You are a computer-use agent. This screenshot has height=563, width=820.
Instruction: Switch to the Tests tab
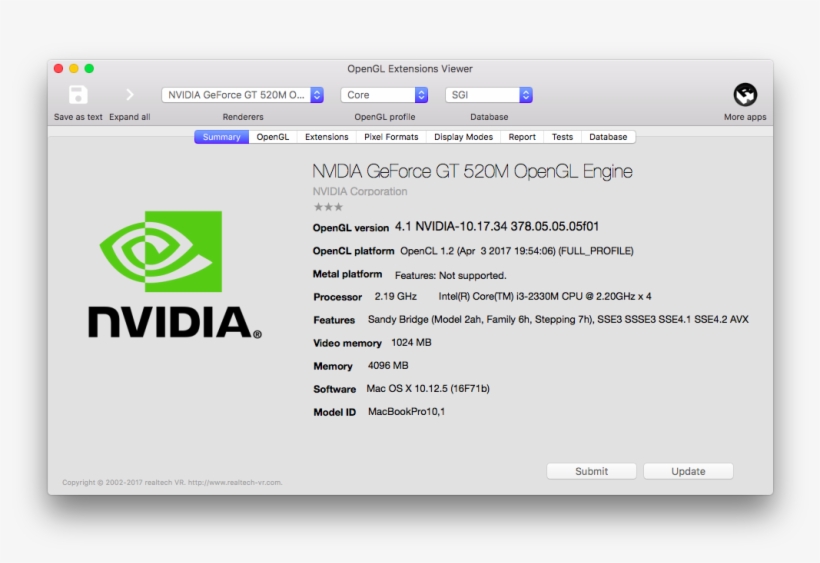click(562, 137)
